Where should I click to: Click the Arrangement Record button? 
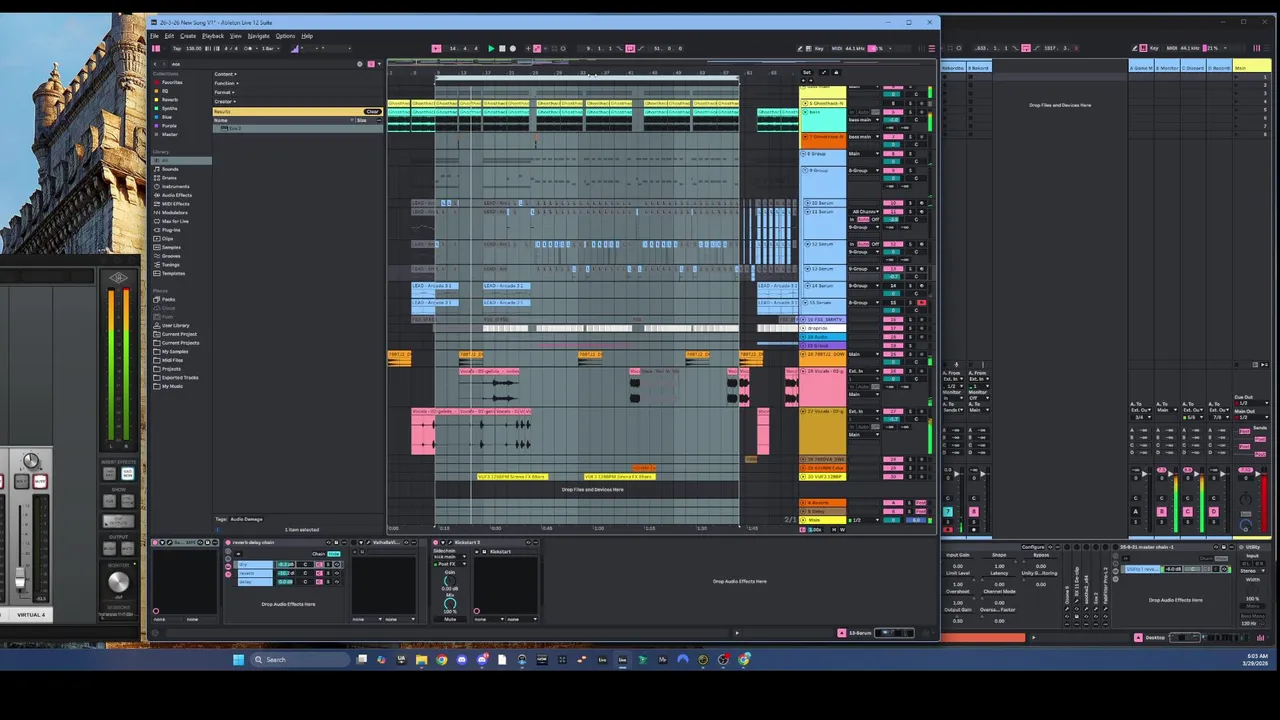click(513, 48)
